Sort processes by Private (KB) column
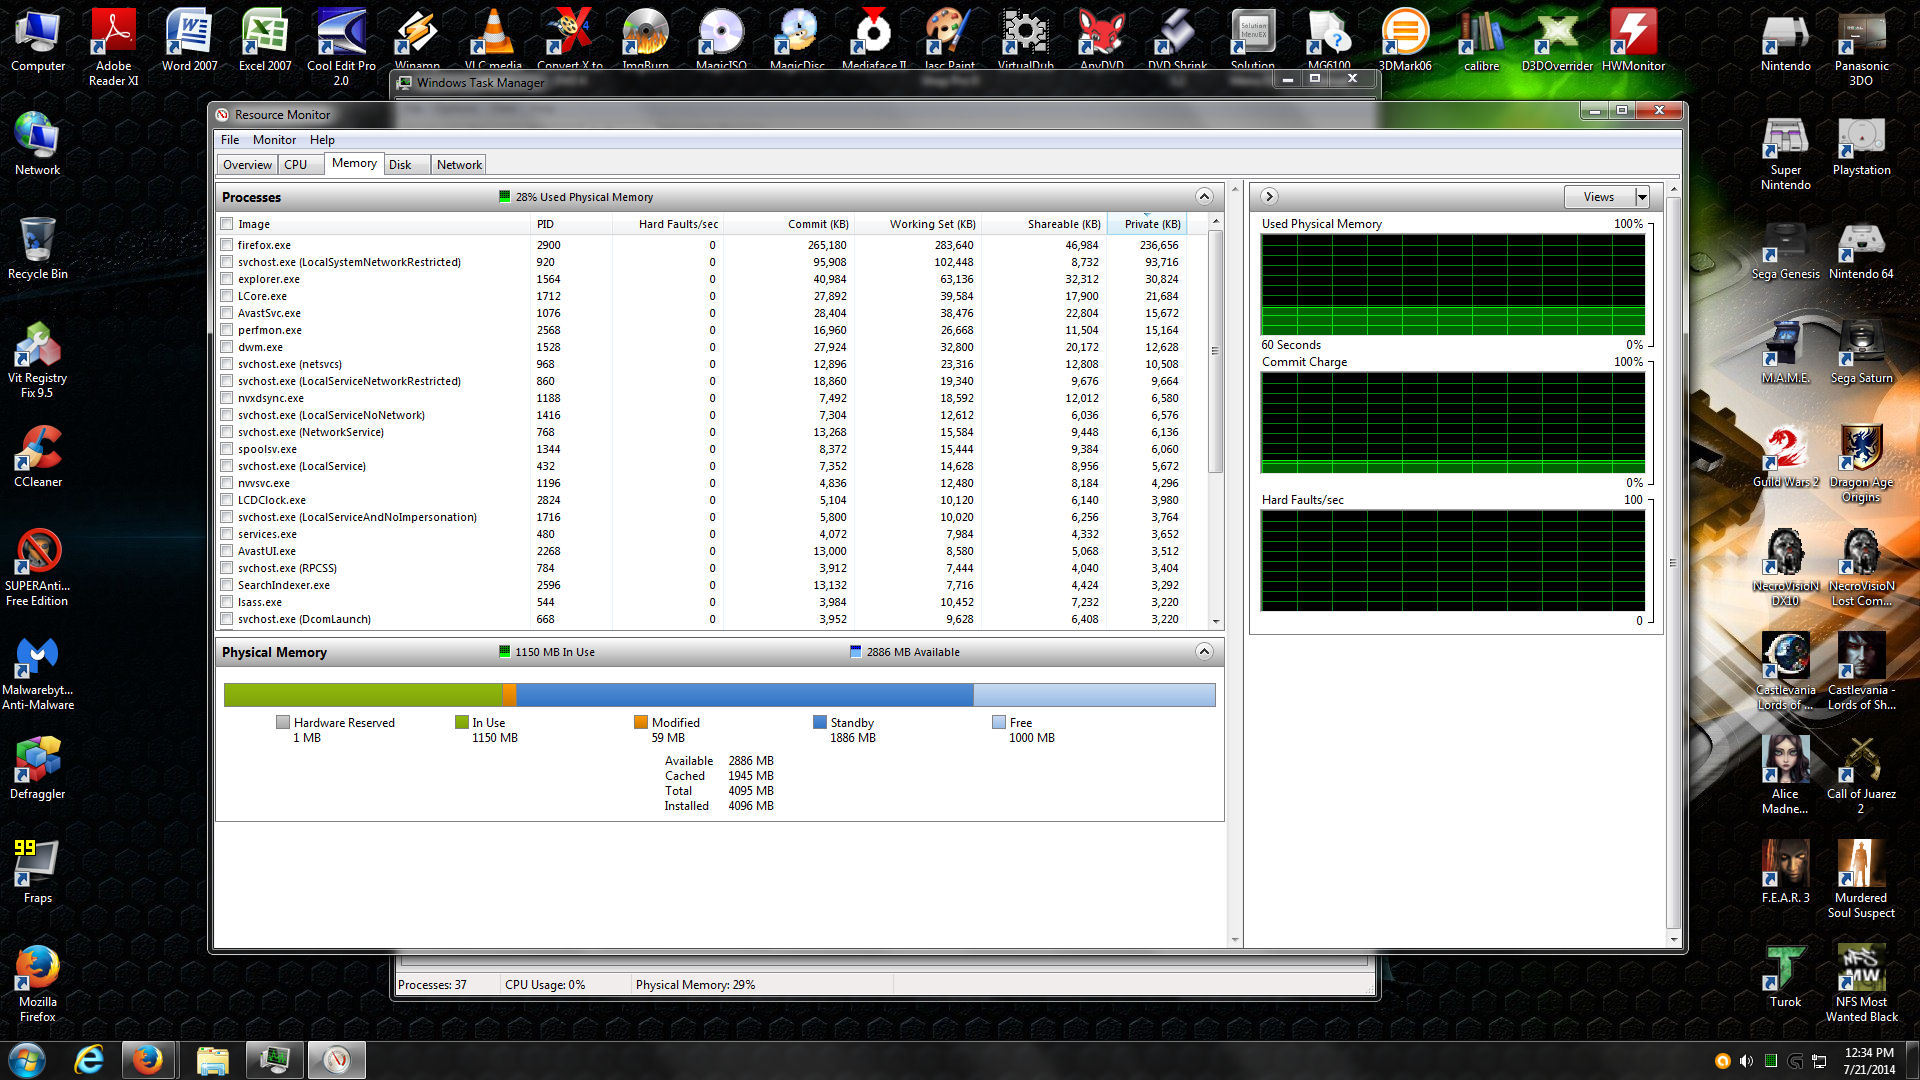Viewport: 1920px width, 1080px height. [1147, 224]
